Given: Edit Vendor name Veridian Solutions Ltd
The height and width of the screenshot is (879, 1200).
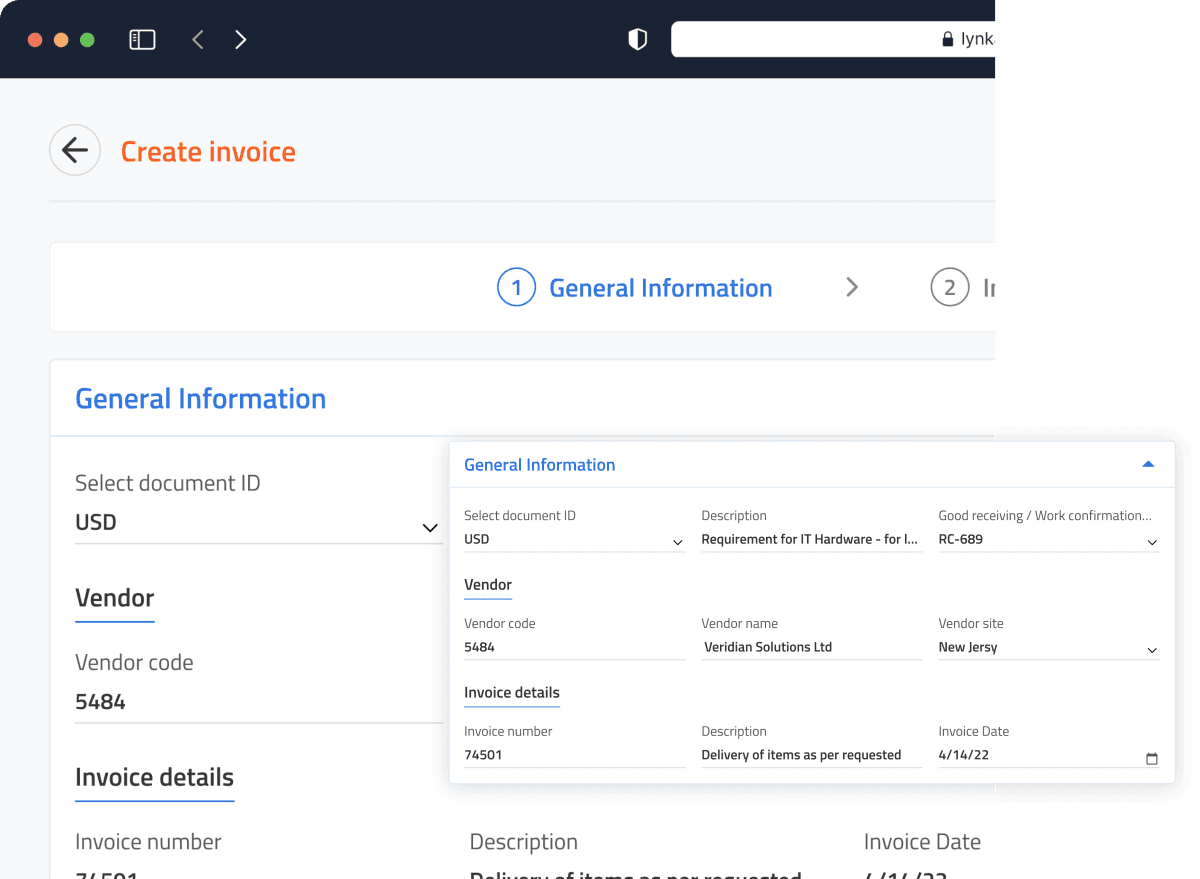Looking at the screenshot, I should (x=811, y=648).
